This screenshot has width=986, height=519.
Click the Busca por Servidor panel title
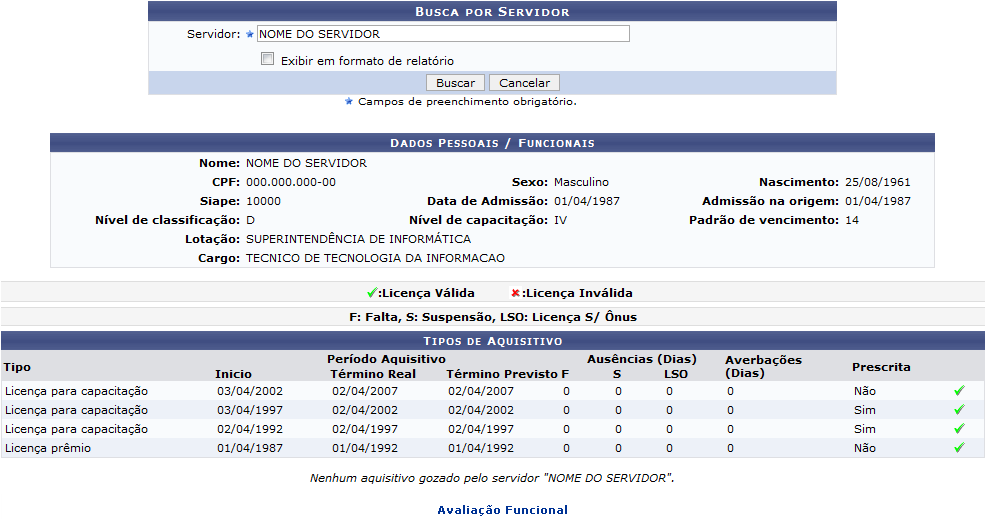tap(492, 12)
